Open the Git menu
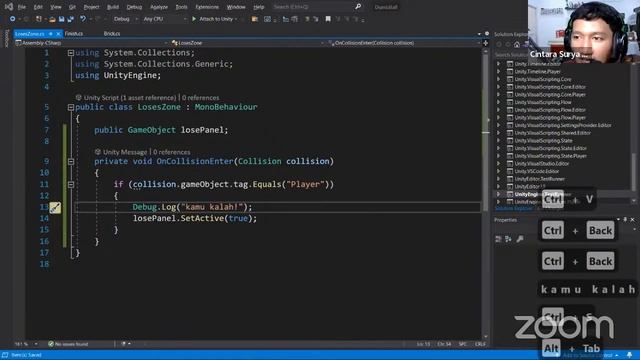This screenshot has width=640, height=360. [x=72, y=7]
